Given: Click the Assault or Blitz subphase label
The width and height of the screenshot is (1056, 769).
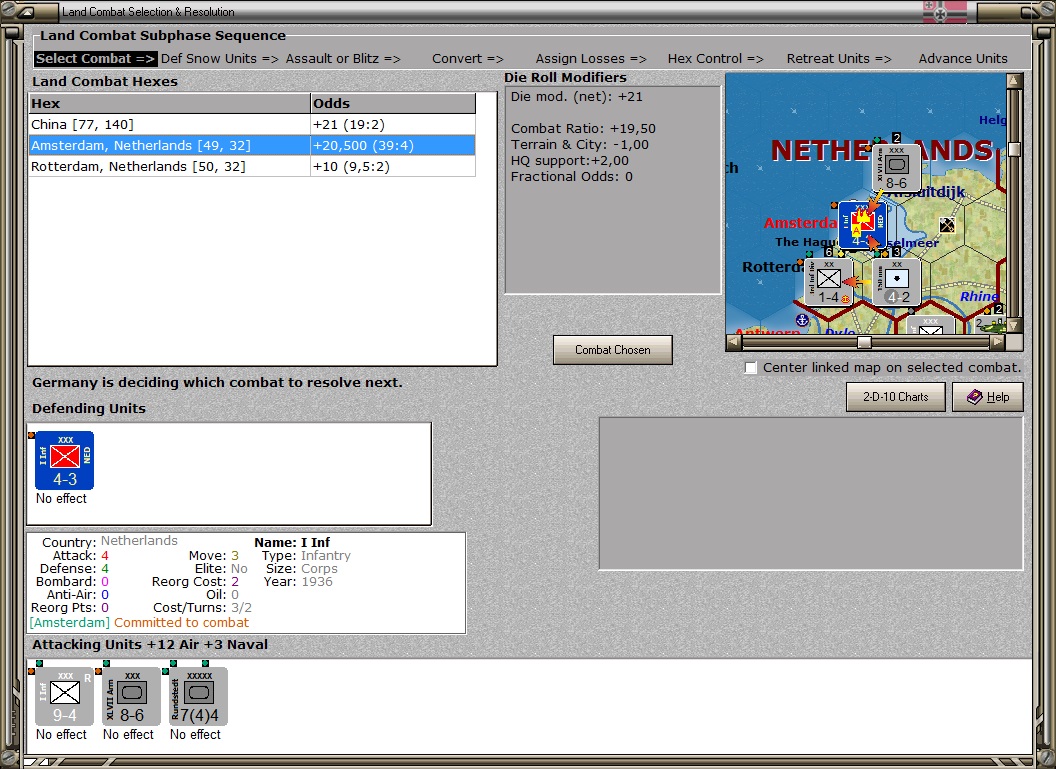Looking at the screenshot, I should tap(343, 59).
